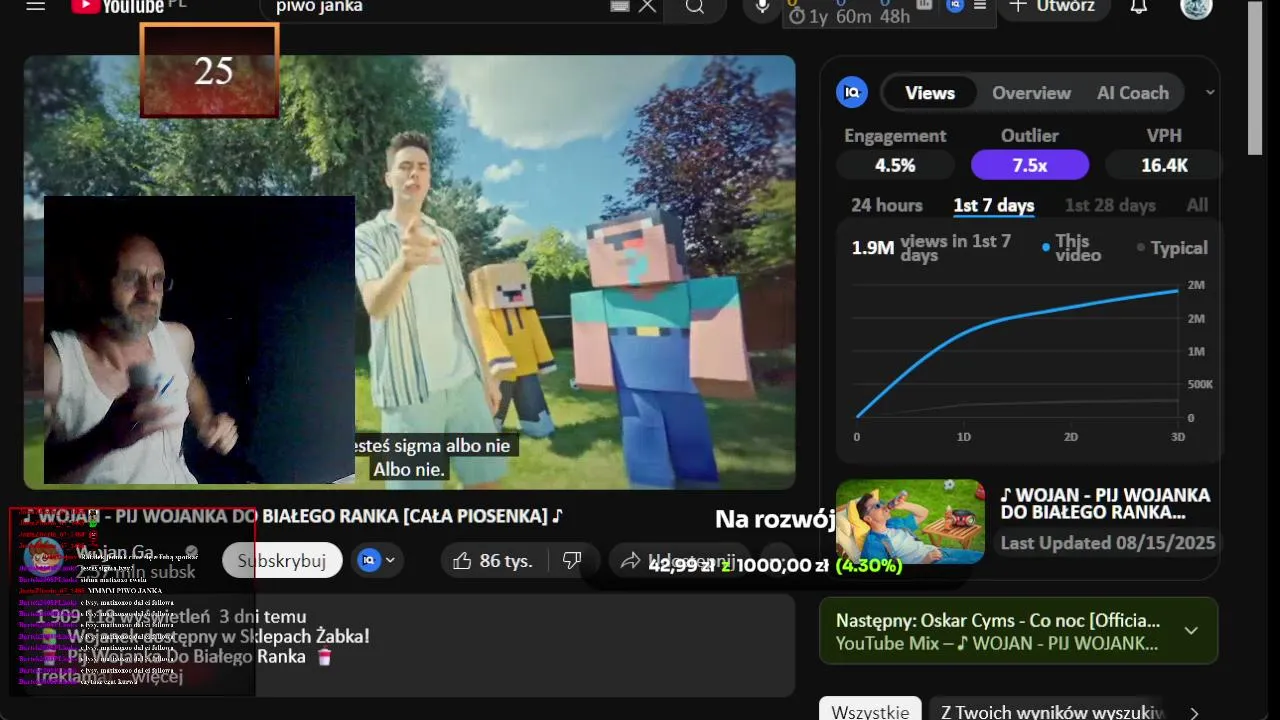Show more filter chips with right arrow
The image size is (1280, 720).
[1193, 712]
